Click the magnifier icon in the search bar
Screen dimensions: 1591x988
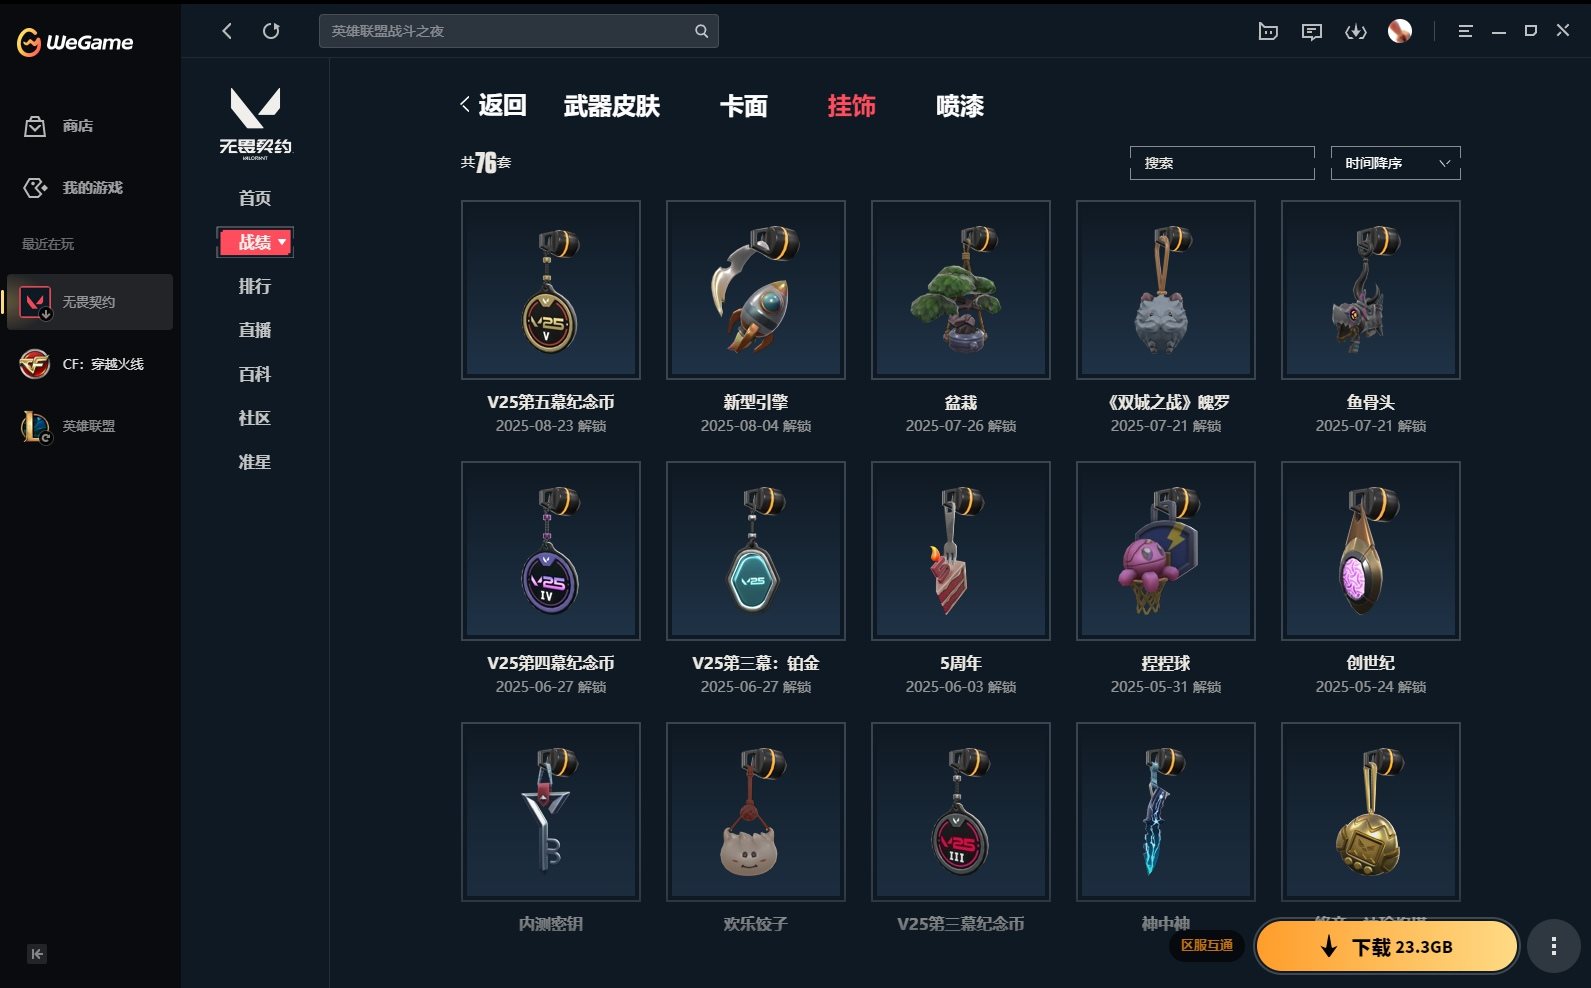point(702,31)
